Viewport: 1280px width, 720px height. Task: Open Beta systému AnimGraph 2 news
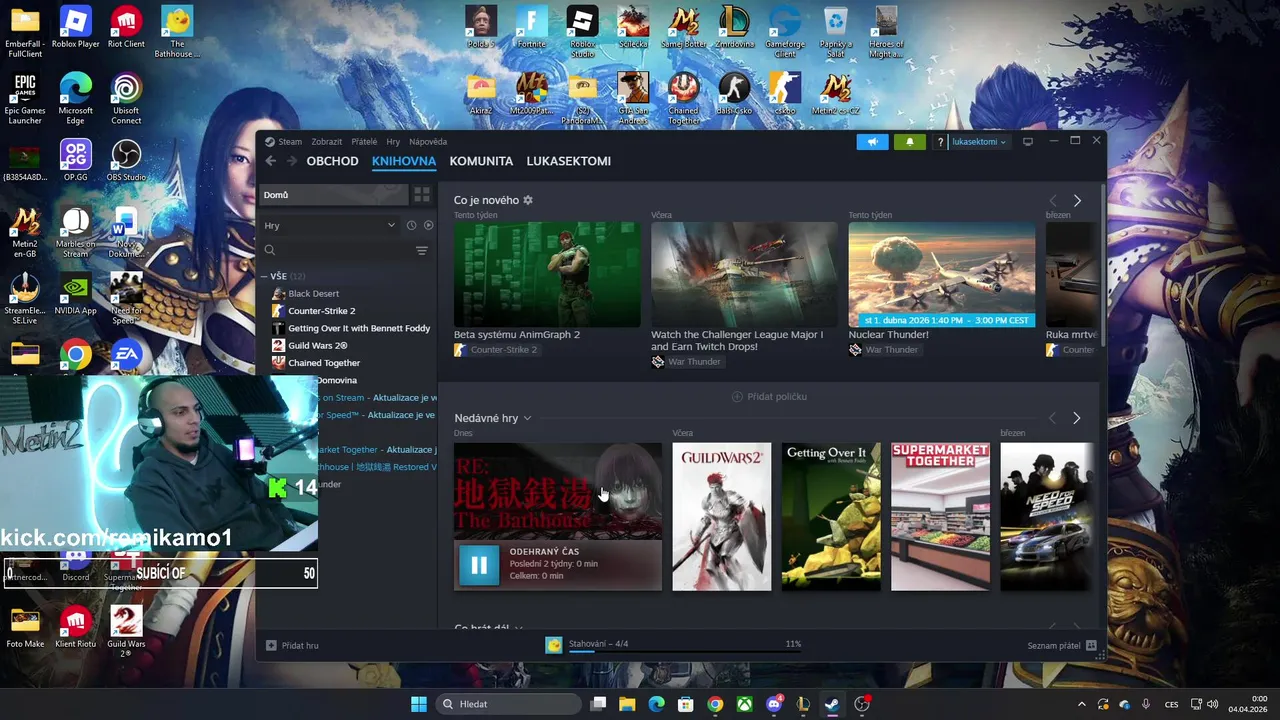pyautogui.click(x=547, y=275)
